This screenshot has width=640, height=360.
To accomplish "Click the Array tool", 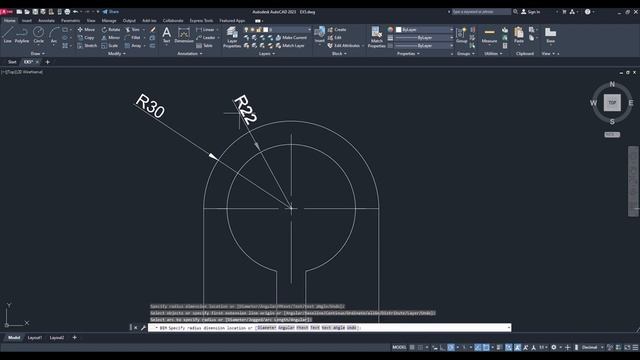I will pos(133,46).
